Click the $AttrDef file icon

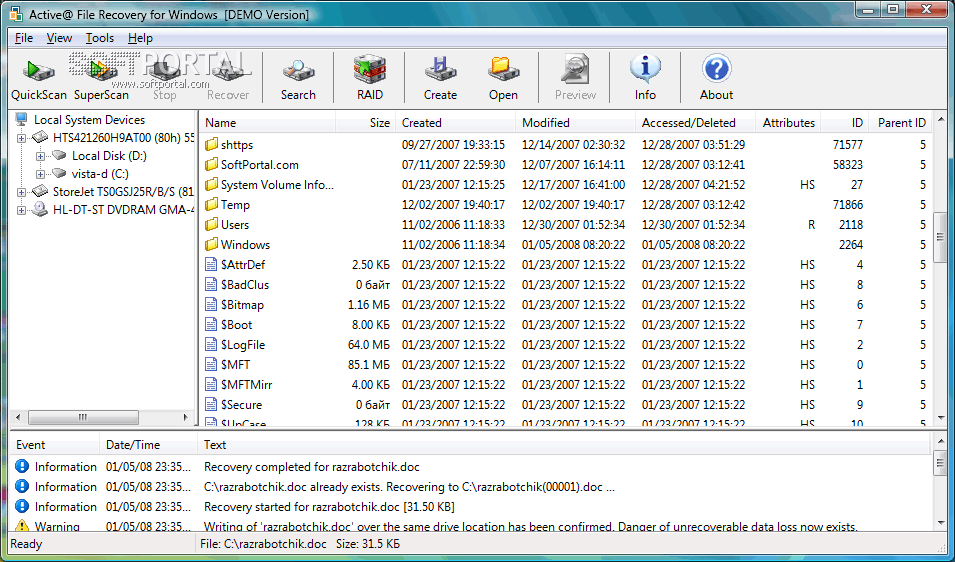click(211, 264)
